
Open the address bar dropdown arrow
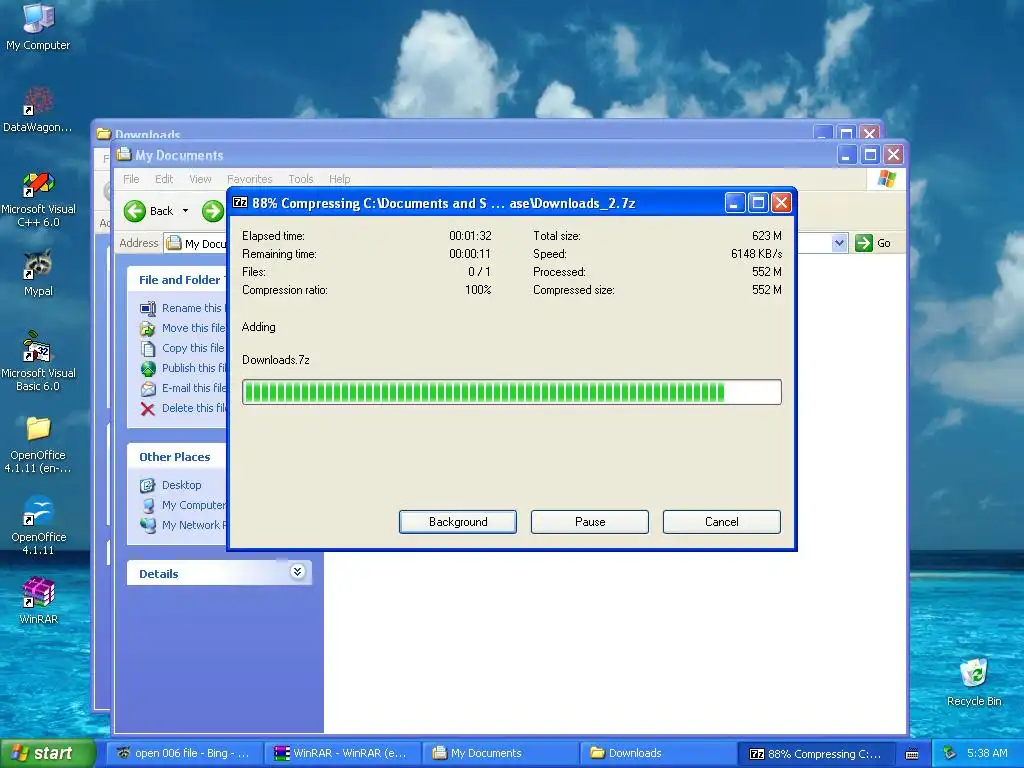(839, 243)
